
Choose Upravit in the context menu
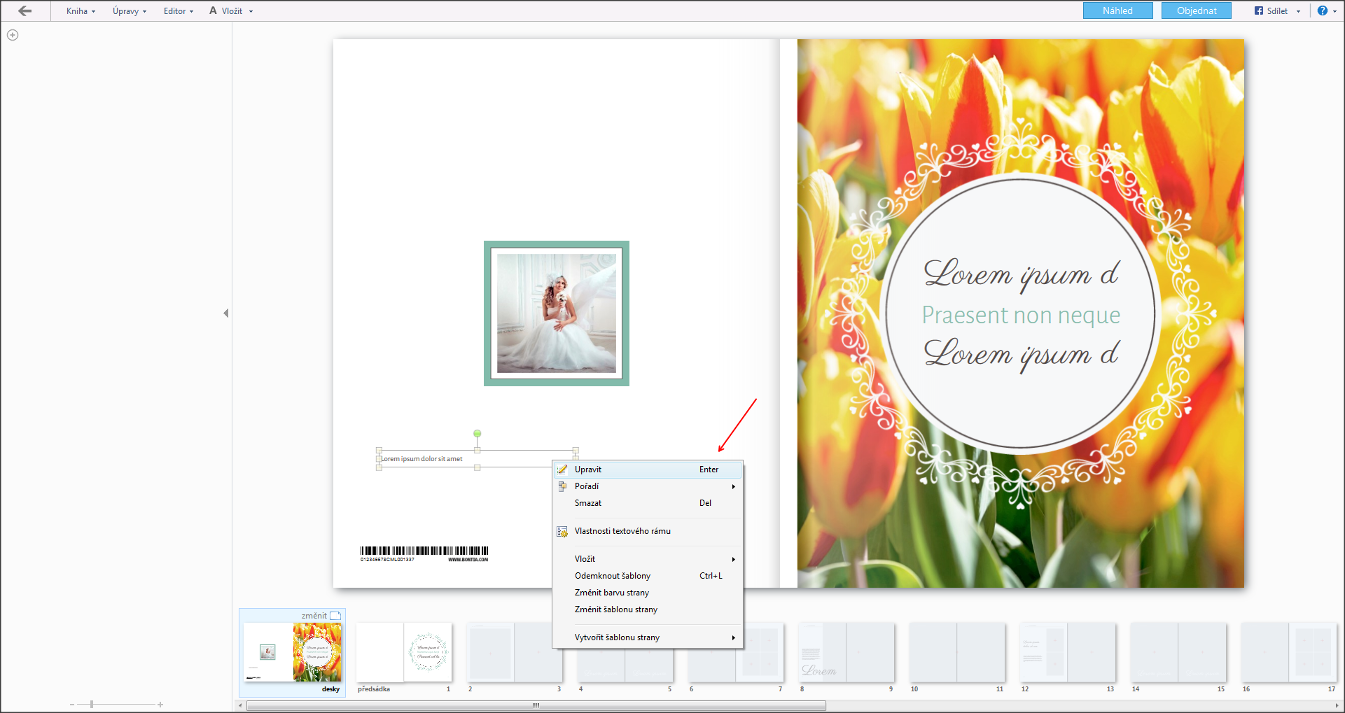point(648,469)
